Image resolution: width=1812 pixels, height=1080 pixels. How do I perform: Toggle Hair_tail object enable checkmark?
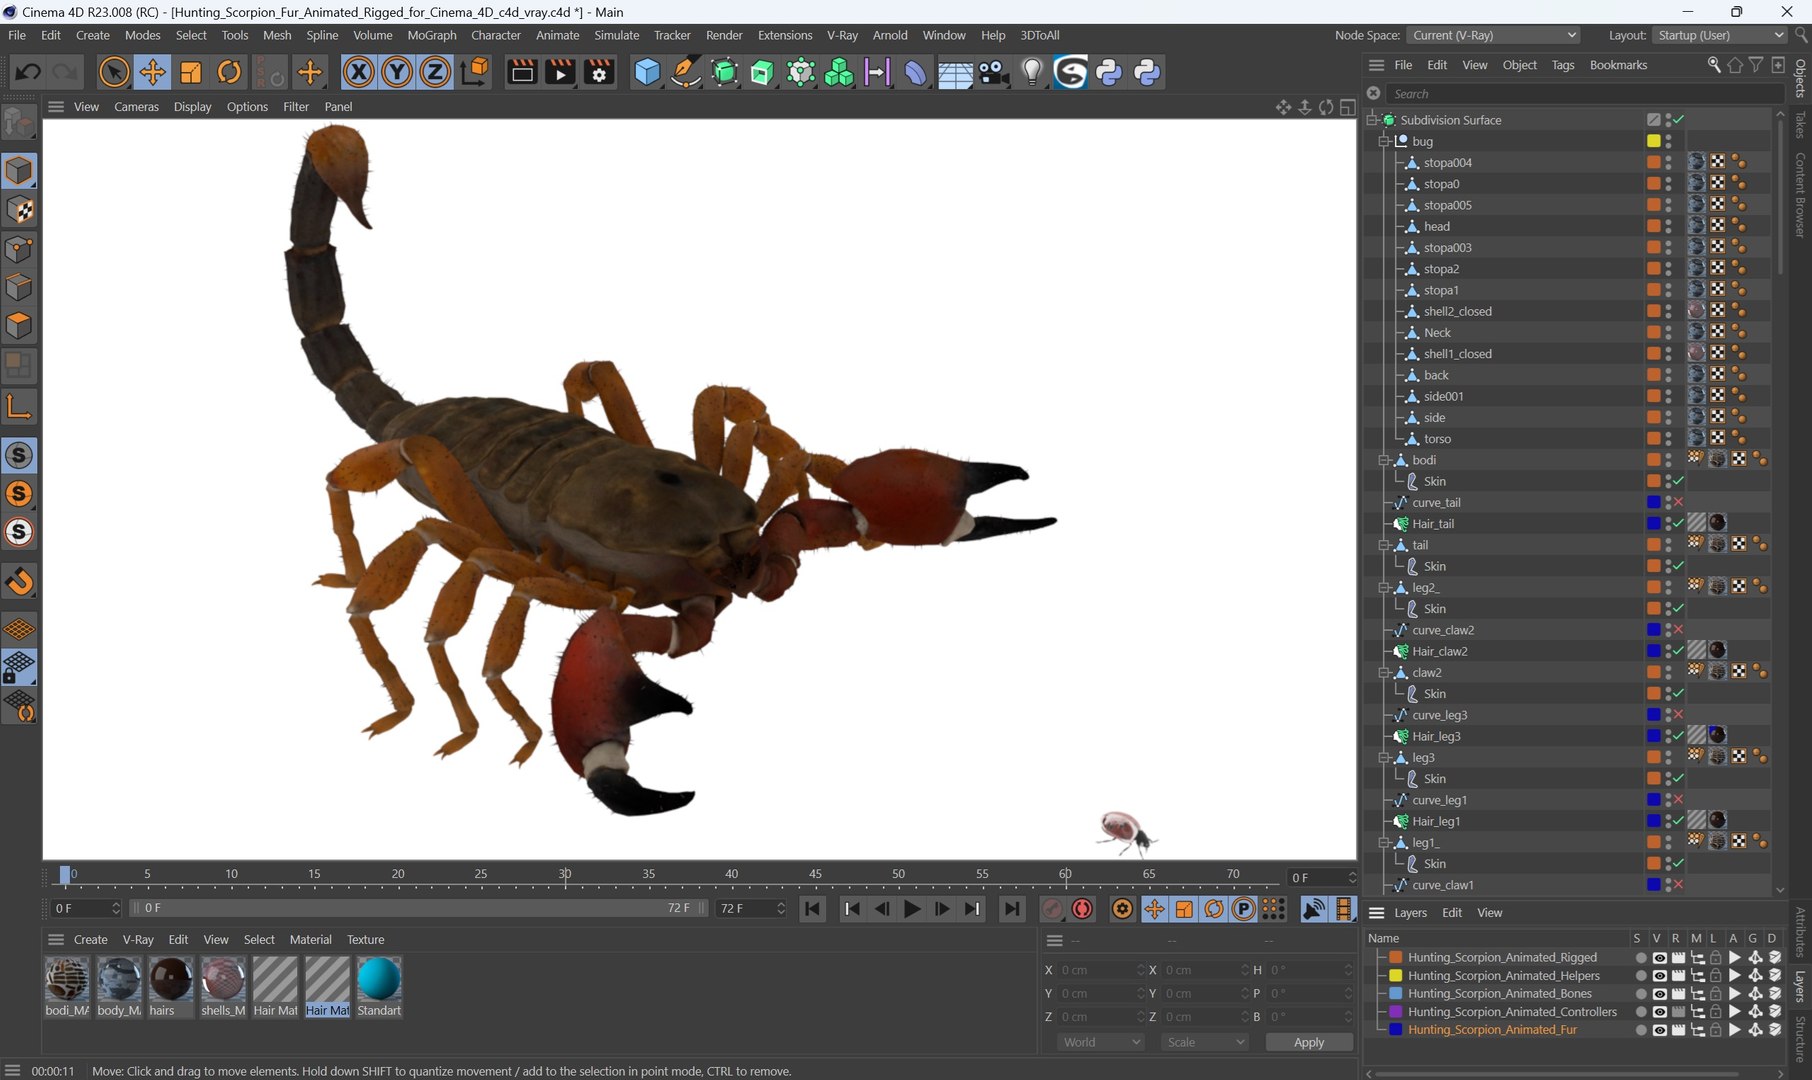click(x=1679, y=523)
